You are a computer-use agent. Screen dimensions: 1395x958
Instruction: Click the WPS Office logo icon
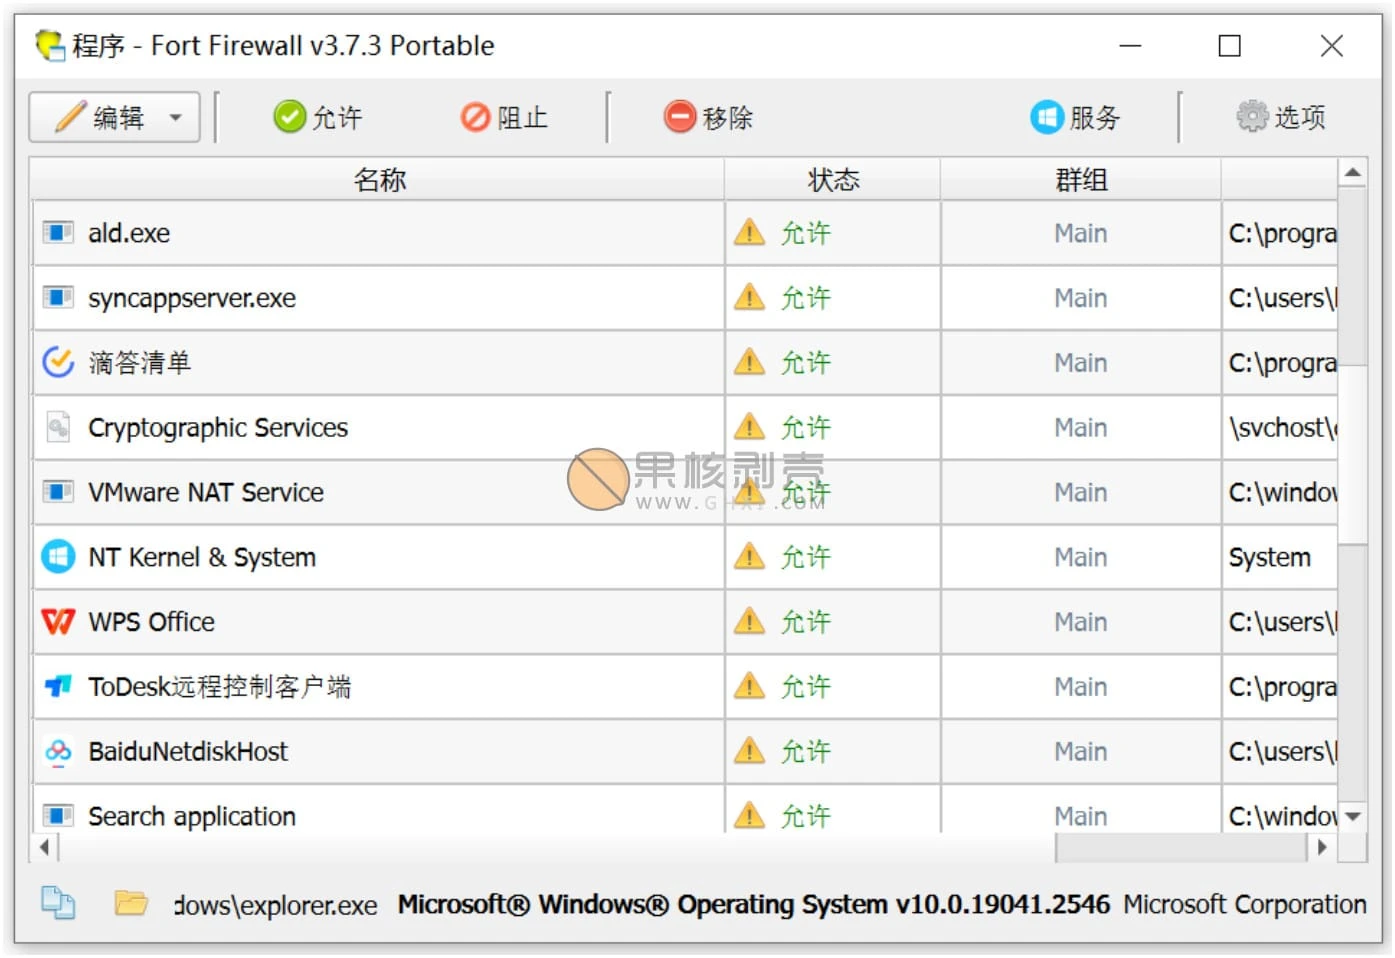tap(58, 622)
